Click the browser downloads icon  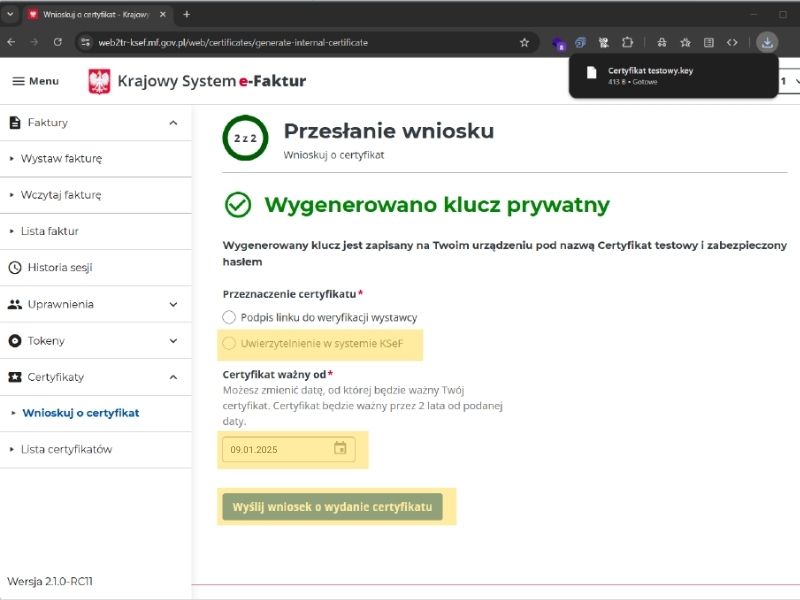[766, 42]
